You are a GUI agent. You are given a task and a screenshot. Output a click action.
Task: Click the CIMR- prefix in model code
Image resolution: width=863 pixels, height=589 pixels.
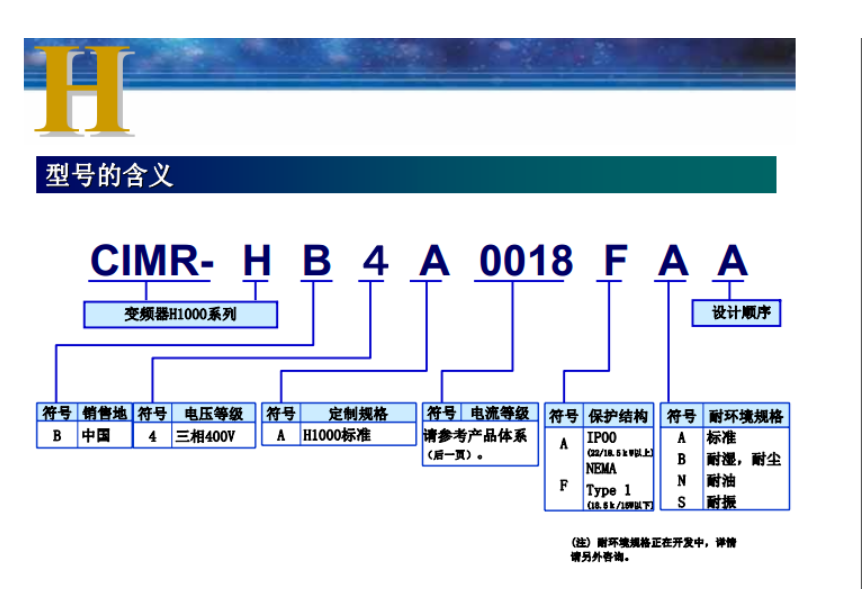[x=151, y=262]
